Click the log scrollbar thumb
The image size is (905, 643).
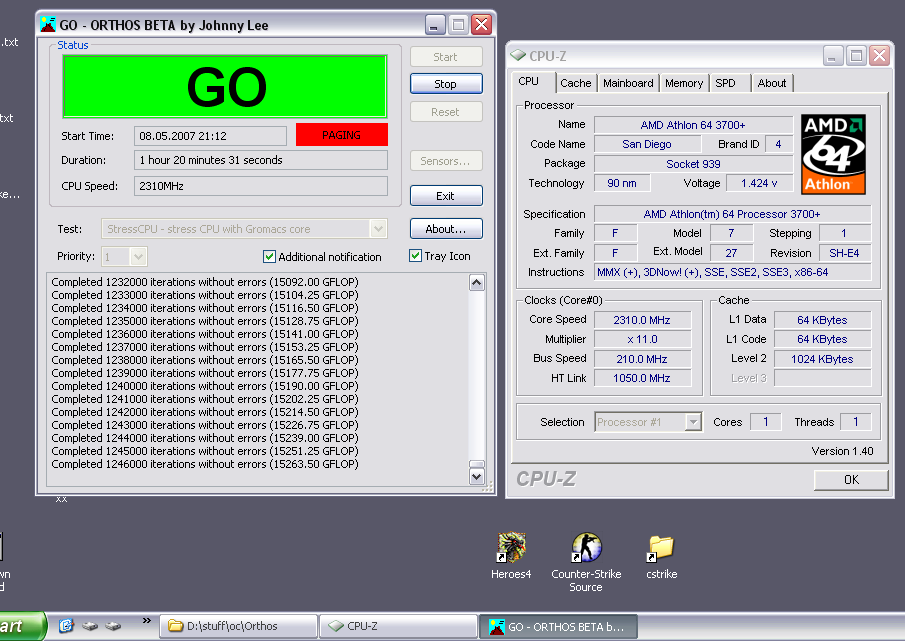click(x=476, y=464)
